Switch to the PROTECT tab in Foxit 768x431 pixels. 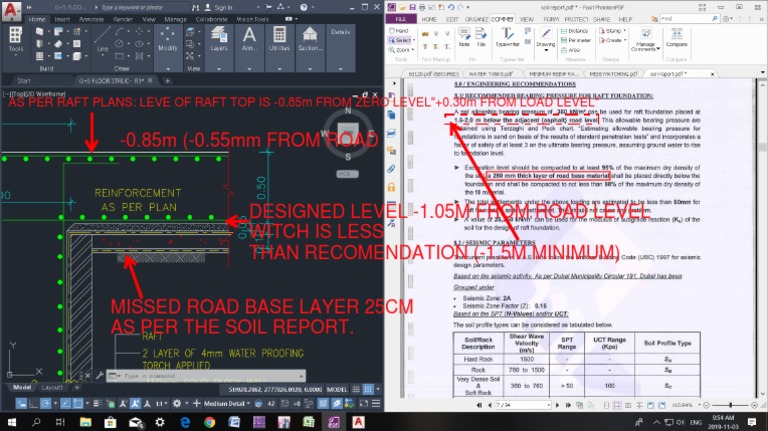click(x=576, y=19)
